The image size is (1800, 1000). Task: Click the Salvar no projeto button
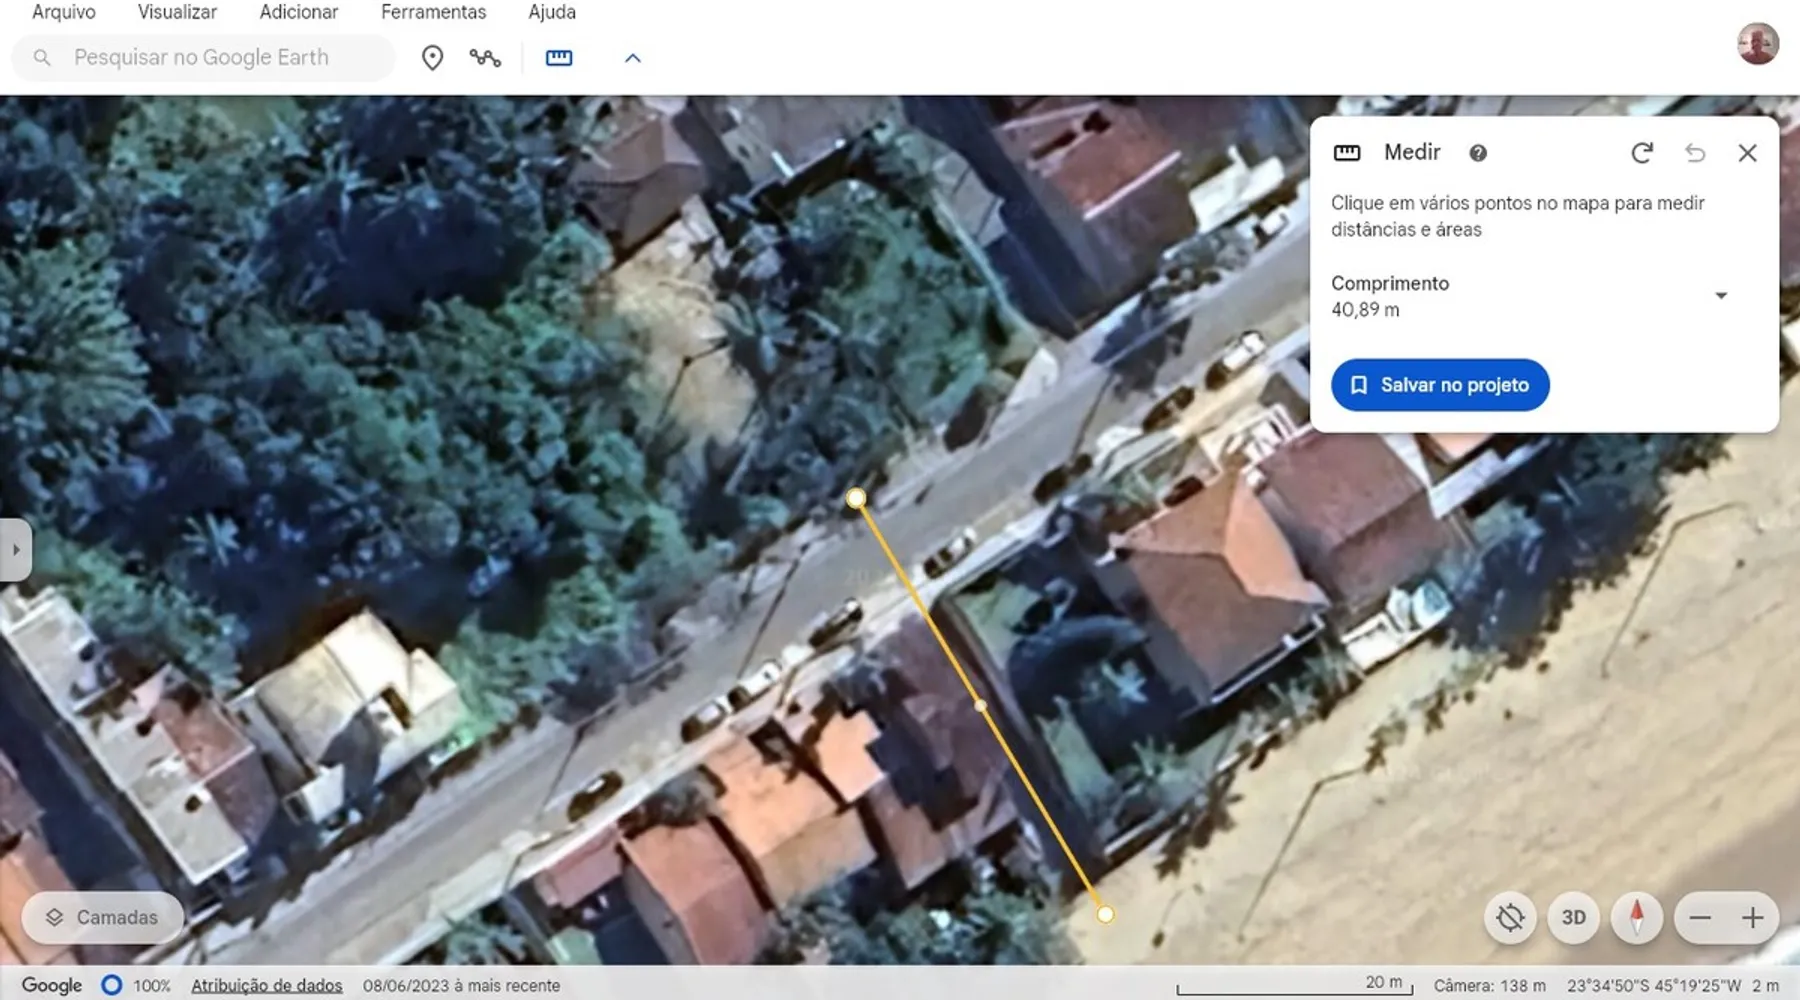coord(1440,385)
